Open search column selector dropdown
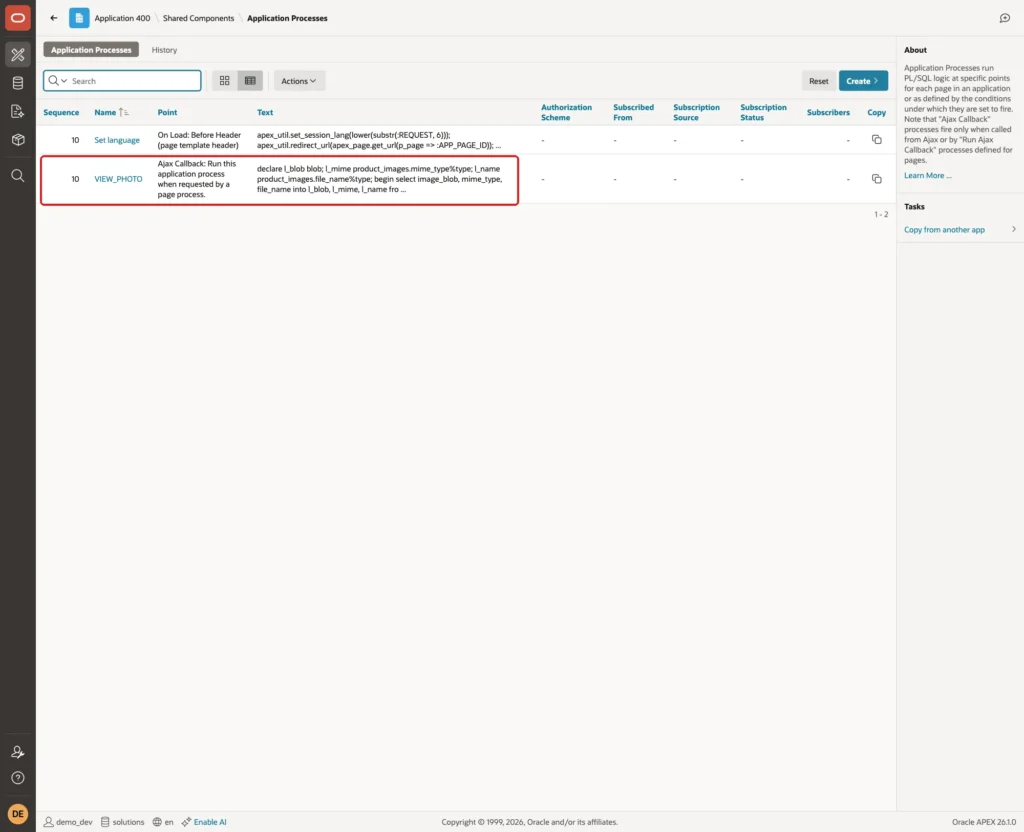Screen dimensions: 1024x832 point(57,80)
